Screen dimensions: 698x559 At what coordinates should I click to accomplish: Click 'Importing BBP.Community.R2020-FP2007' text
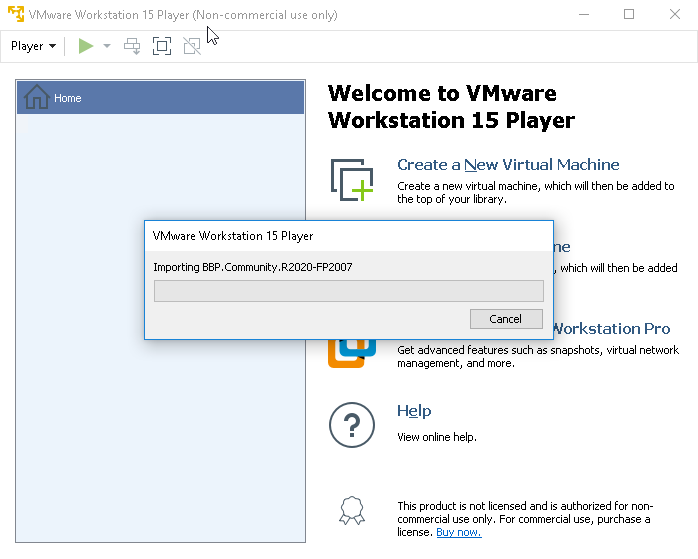click(x=253, y=267)
